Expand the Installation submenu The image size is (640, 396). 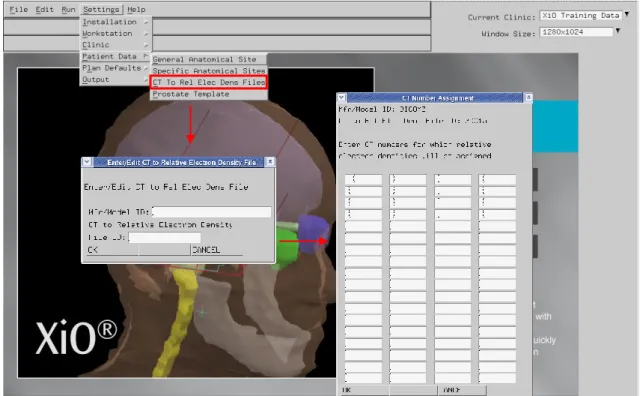(116, 22)
